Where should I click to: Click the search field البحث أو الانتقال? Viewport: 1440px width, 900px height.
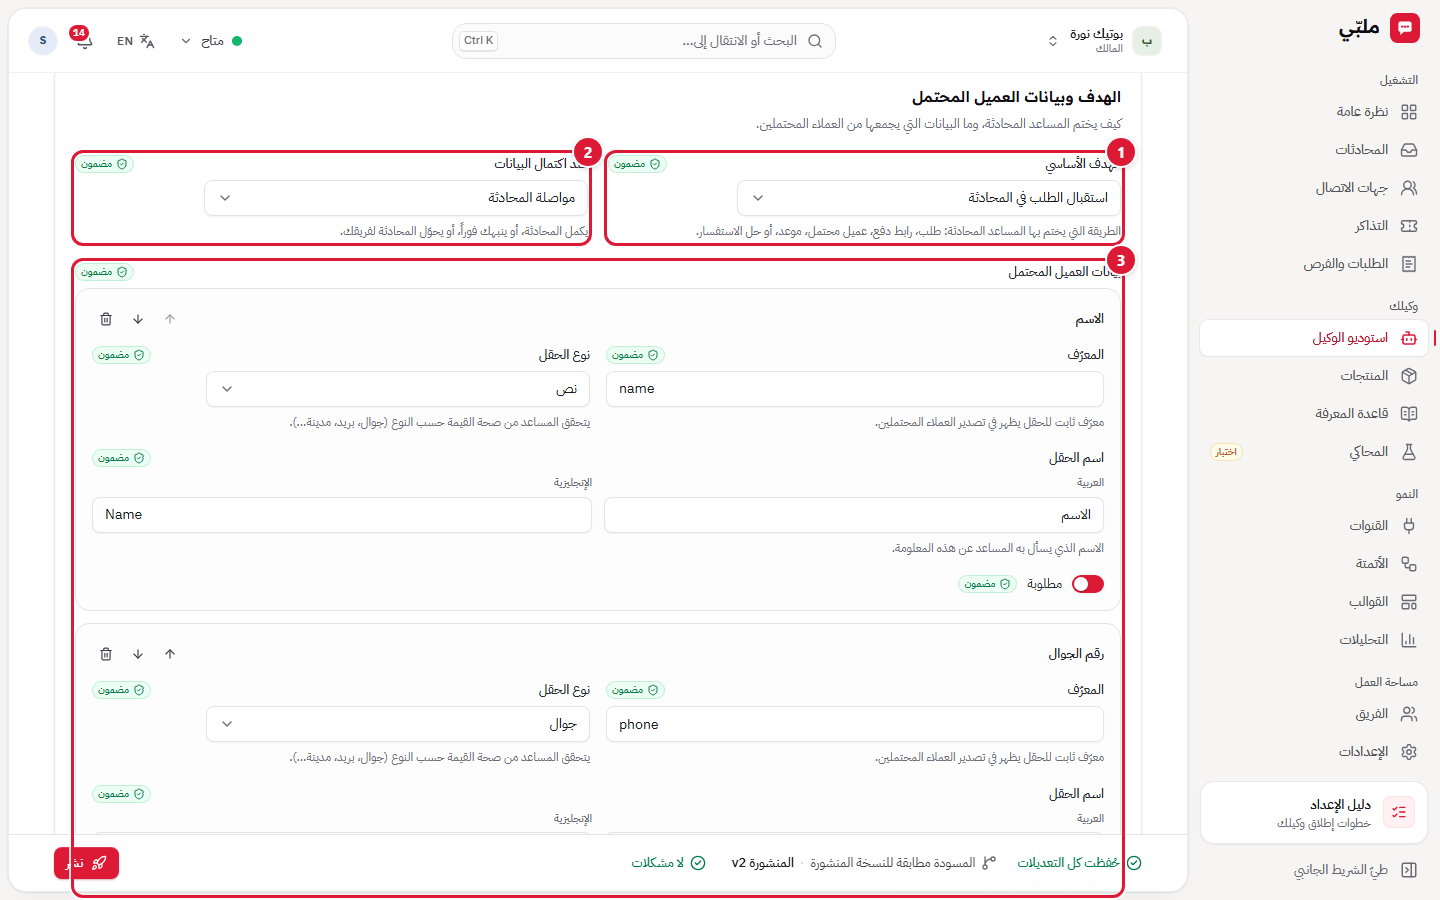click(x=644, y=41)
